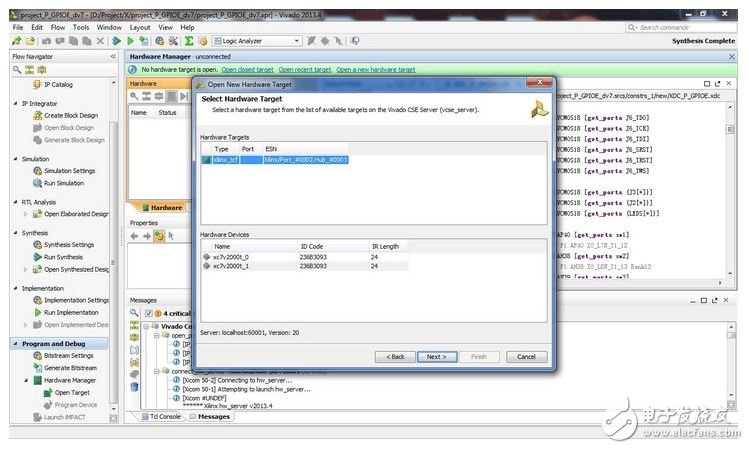Open the Flow menu
749x449 pixels.
[x=57, y=27]
